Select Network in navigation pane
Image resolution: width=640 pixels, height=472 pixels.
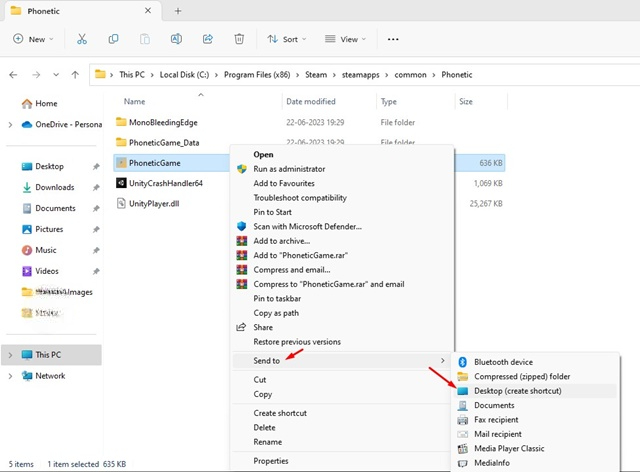(43, 376)
